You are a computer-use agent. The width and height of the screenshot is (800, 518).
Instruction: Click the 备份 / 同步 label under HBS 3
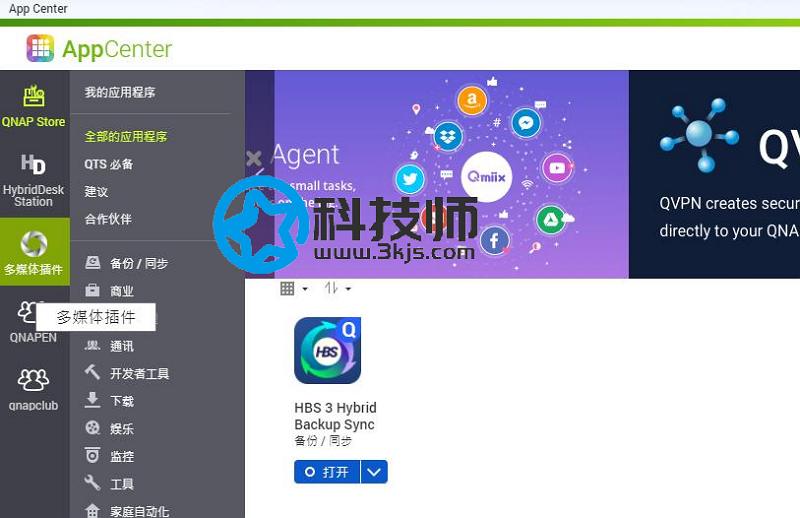(x=323, y=440)
